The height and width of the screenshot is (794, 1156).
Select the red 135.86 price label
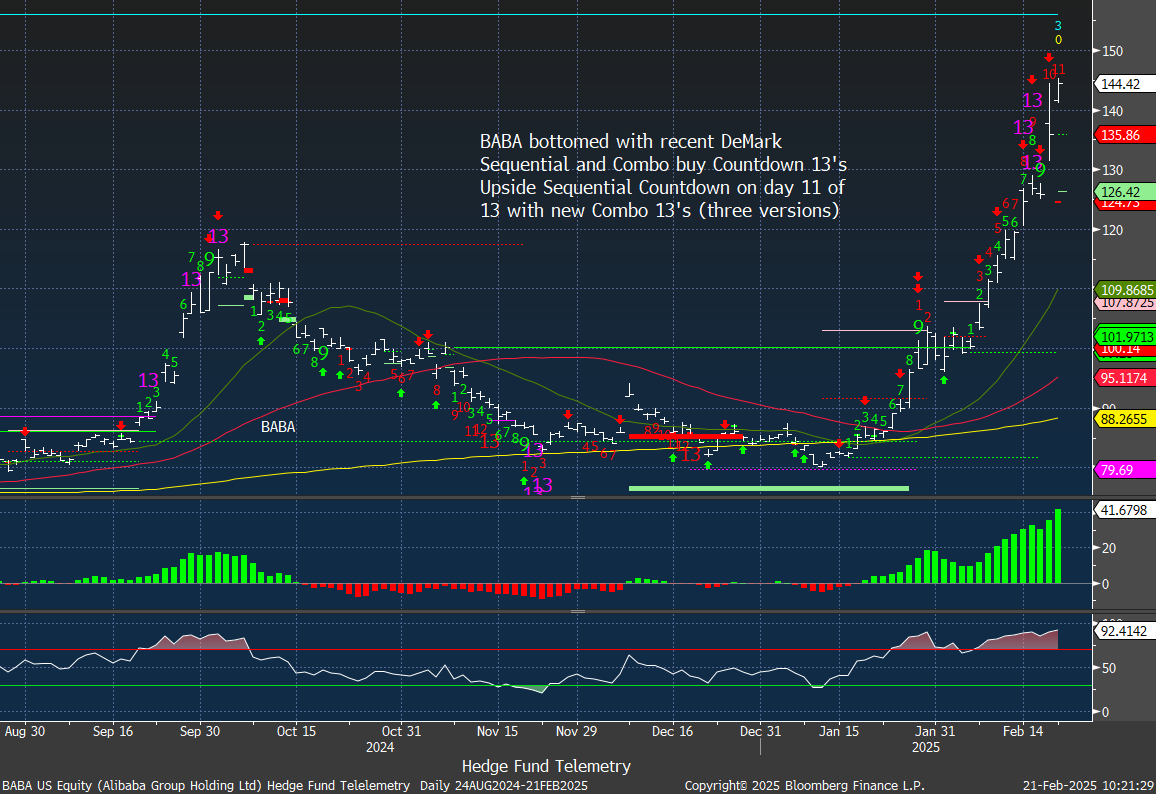(1122, 135)
